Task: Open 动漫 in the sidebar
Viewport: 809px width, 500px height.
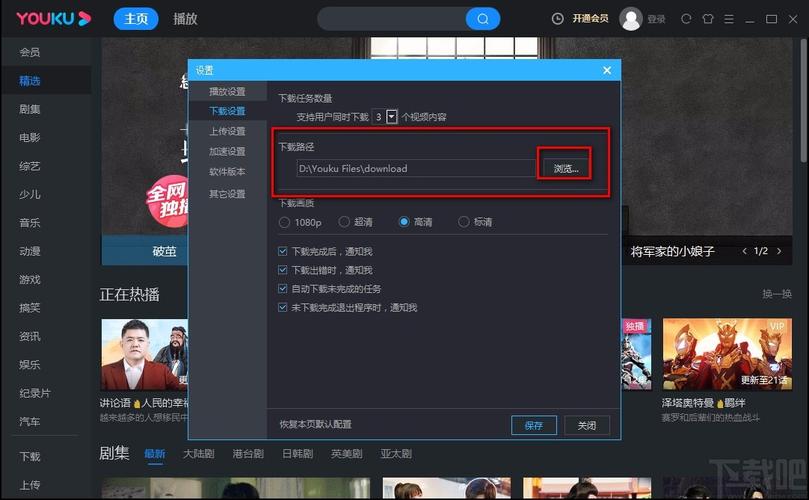Action: [30, 251]
